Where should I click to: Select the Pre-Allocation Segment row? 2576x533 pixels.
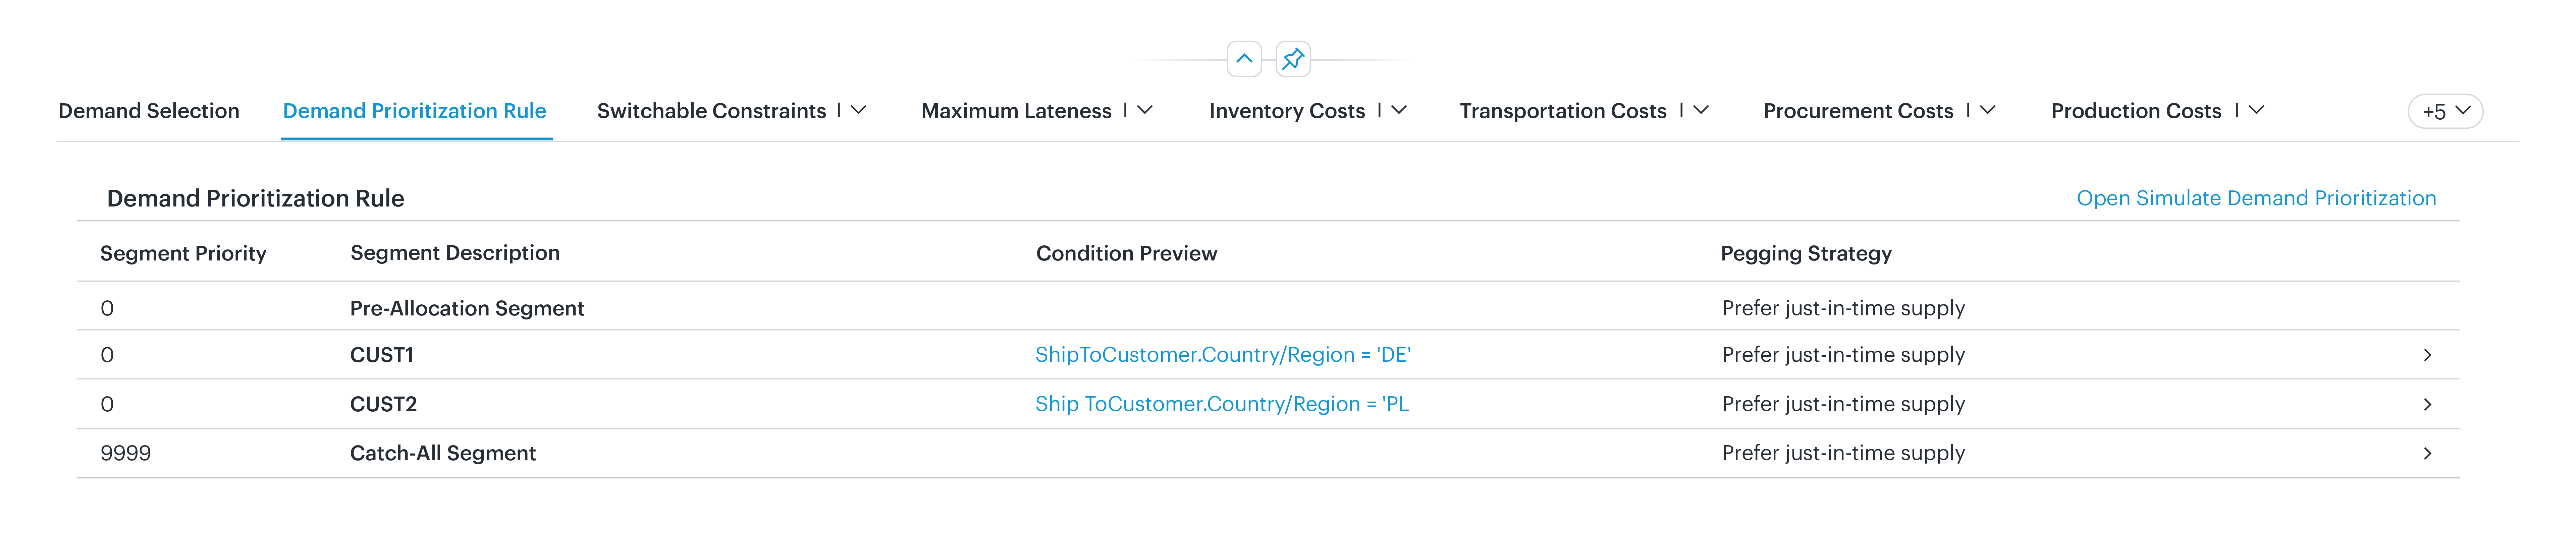click(1268, 307)
